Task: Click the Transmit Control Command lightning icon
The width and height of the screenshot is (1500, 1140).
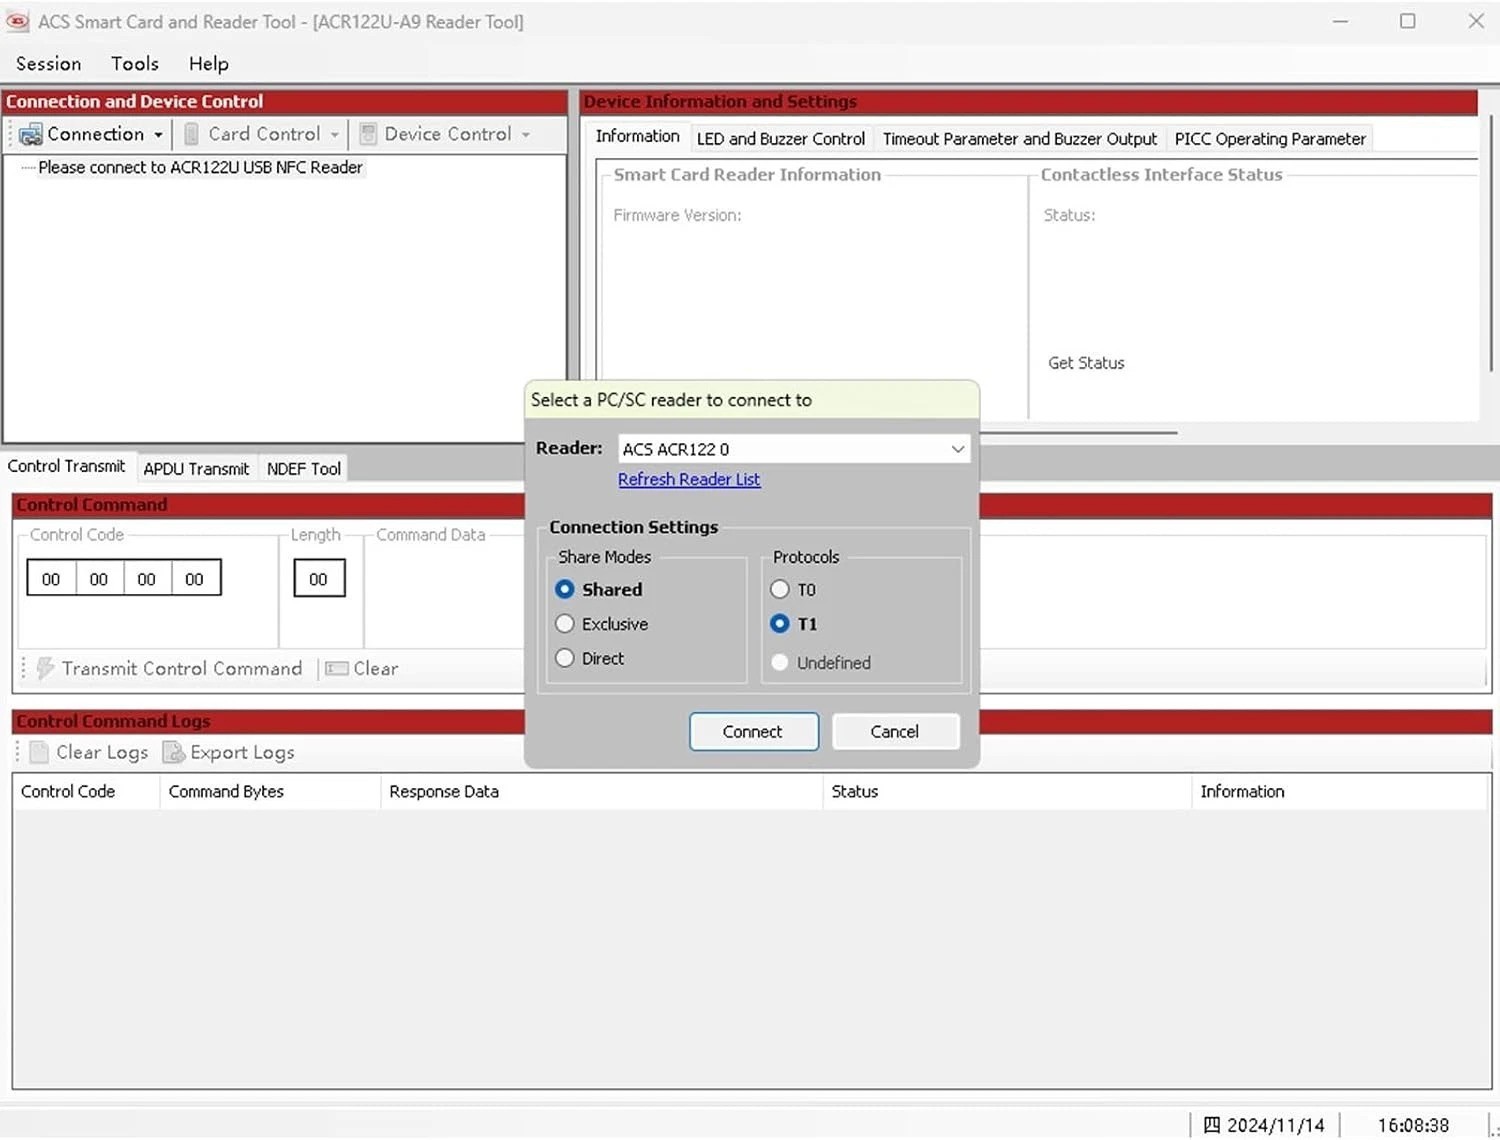Action: click(x=45, y=668)
